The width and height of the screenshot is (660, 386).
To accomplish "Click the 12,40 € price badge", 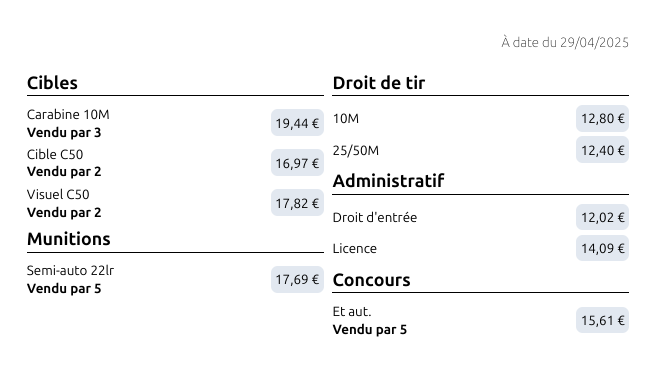I will point(602,150).
